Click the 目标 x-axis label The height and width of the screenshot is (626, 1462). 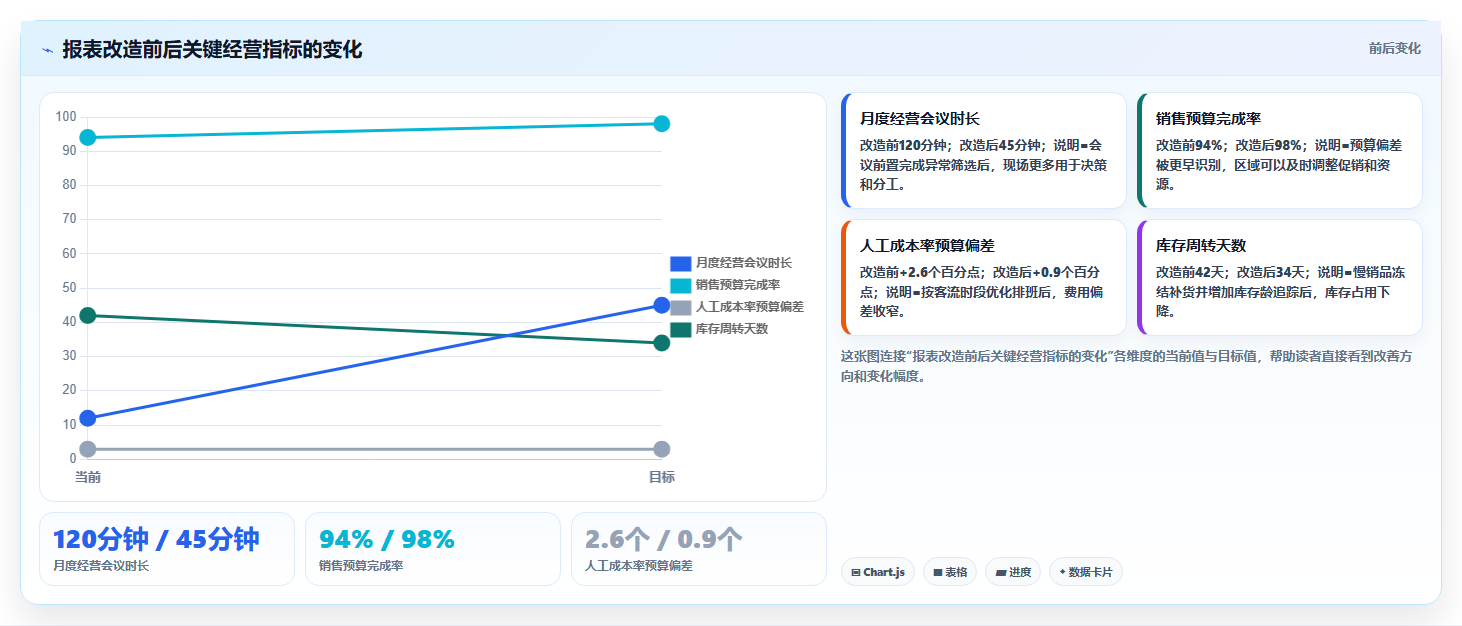coord(661,477)
